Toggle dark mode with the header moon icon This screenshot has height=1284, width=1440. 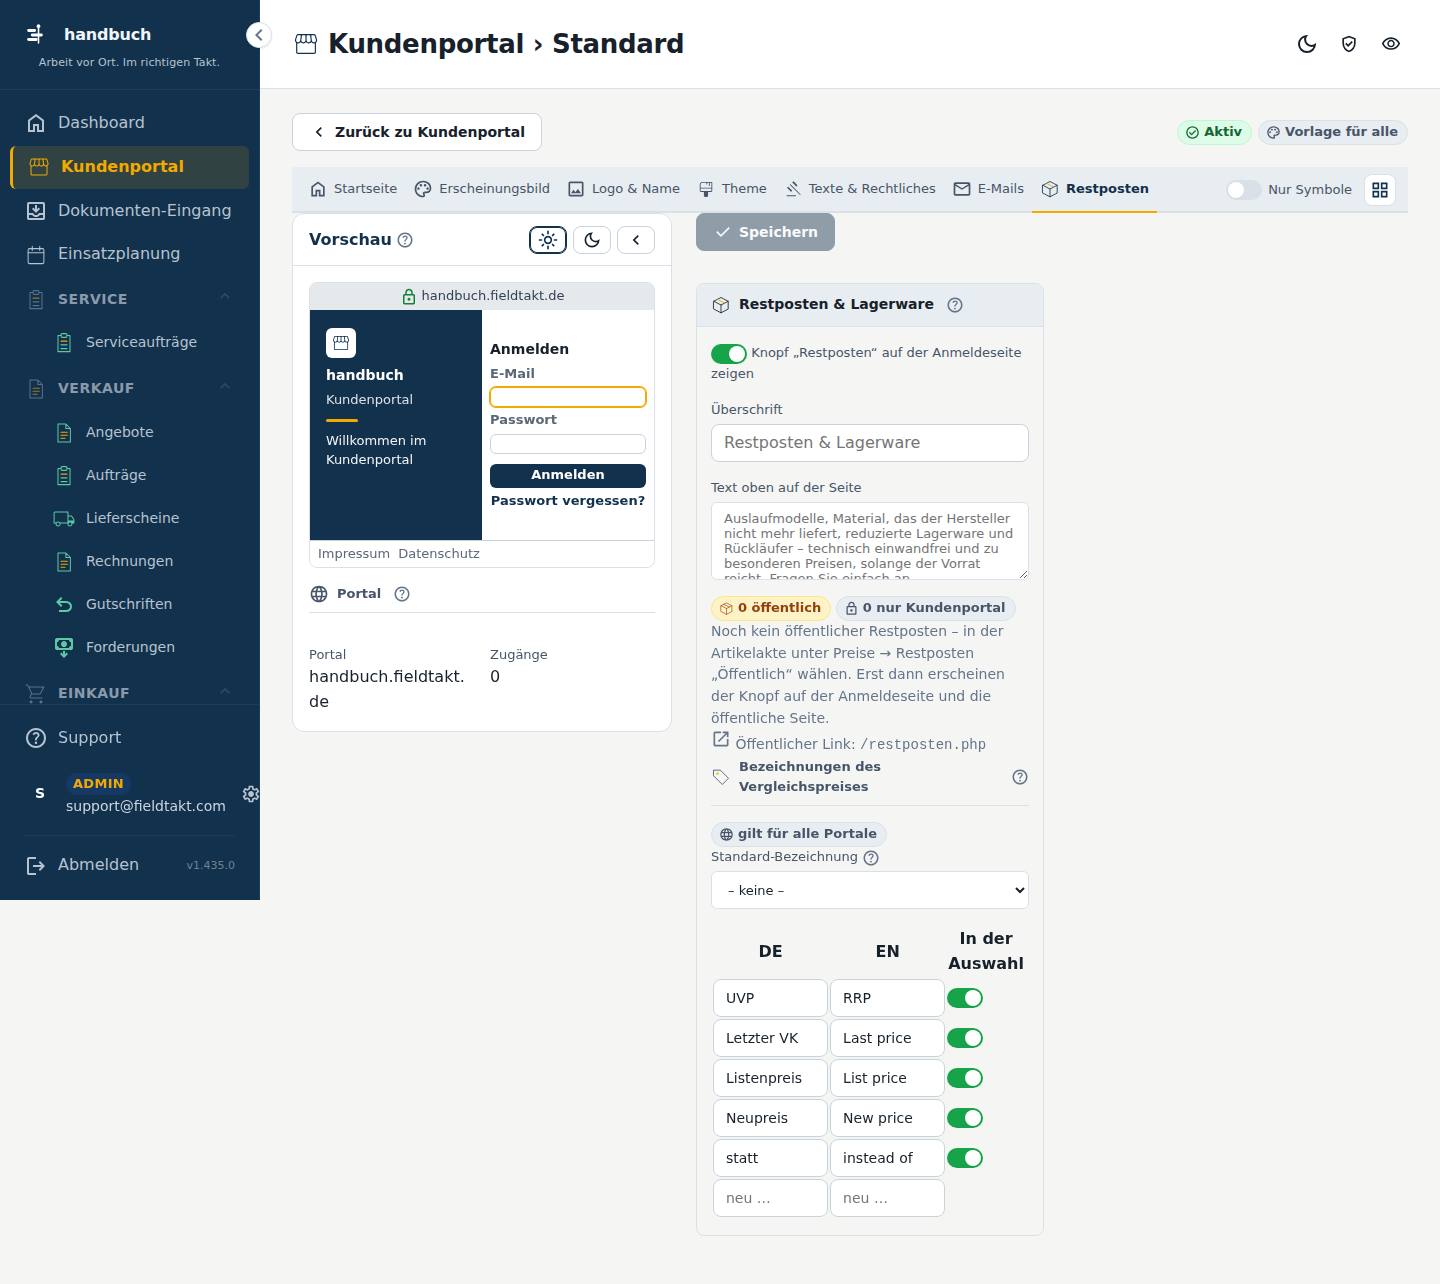1307,44
